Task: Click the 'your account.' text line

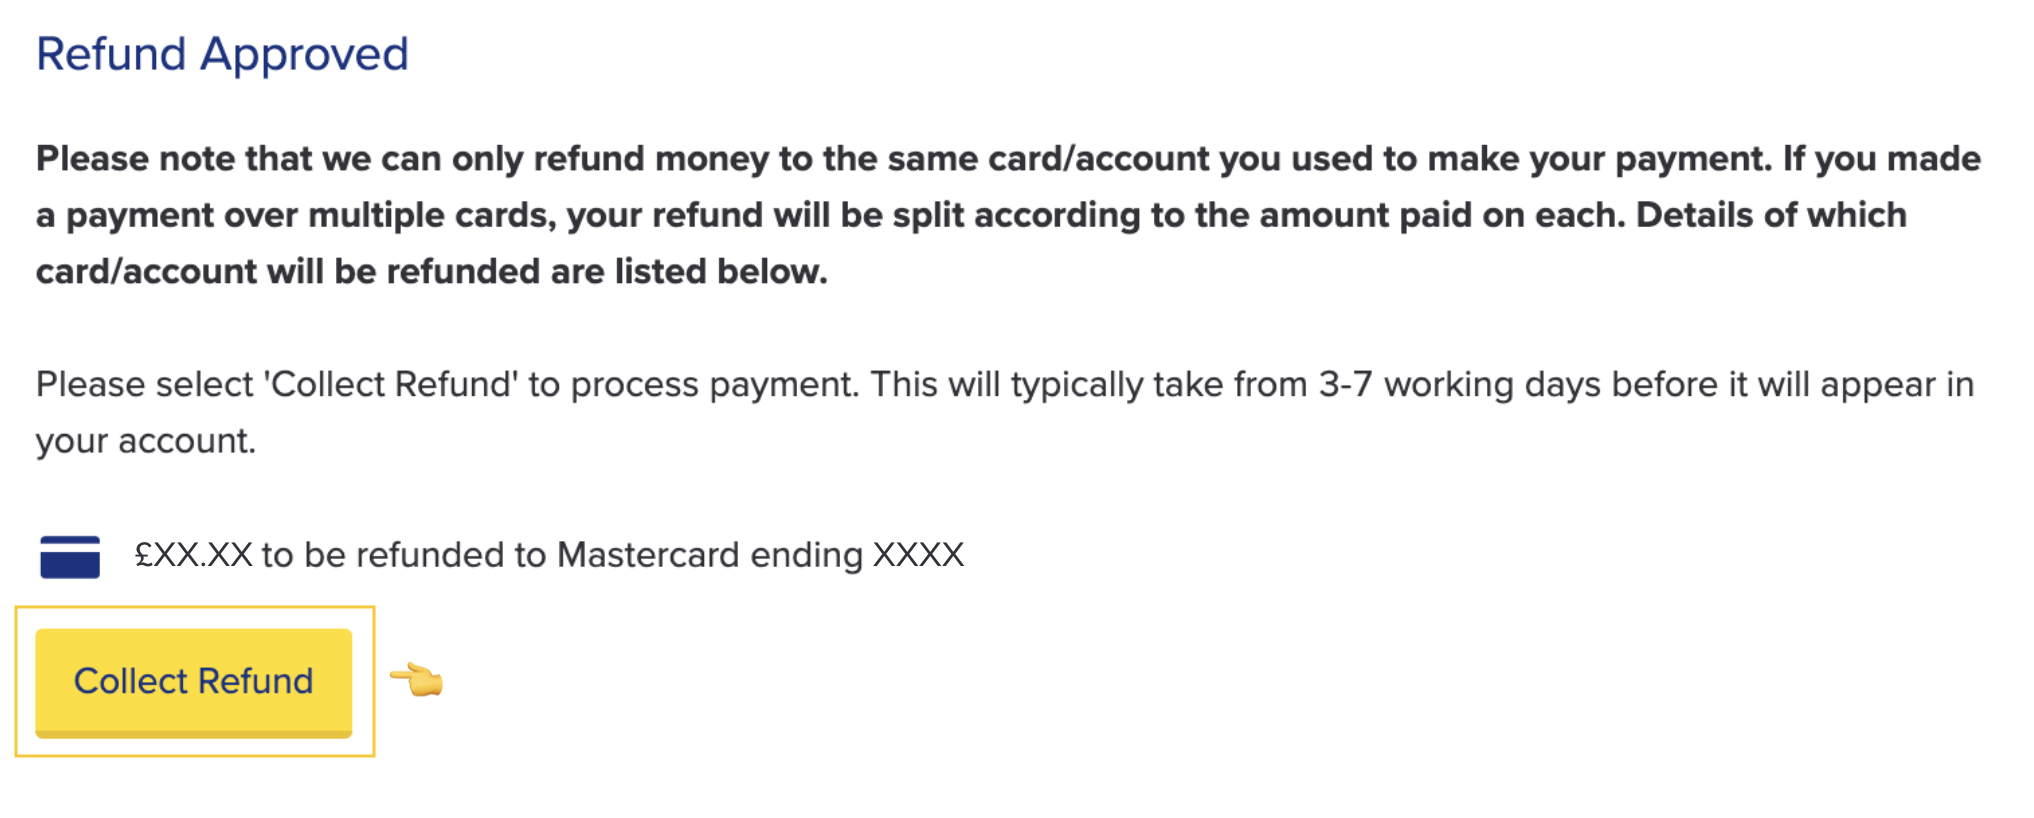Action: pyautogui.click(x=146, y=441)
